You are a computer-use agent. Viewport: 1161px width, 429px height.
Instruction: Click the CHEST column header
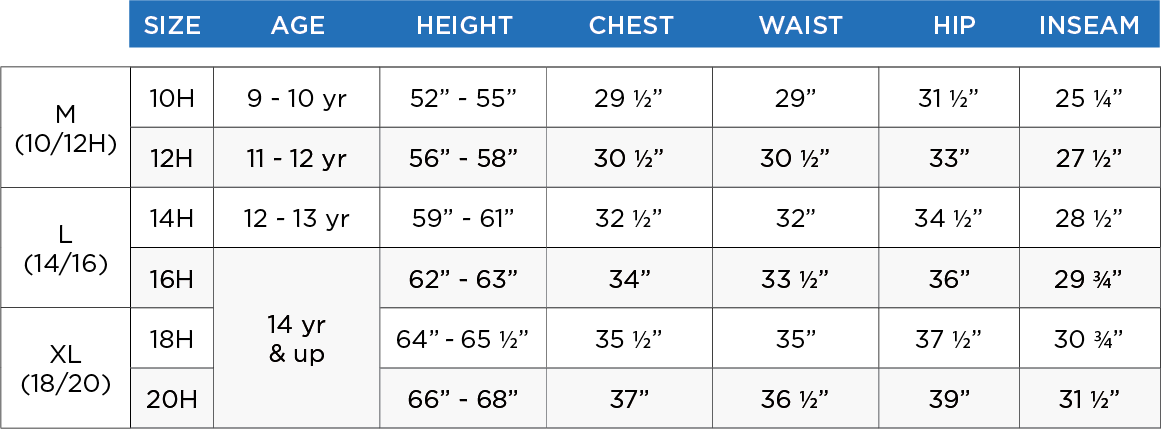point(631,25)
